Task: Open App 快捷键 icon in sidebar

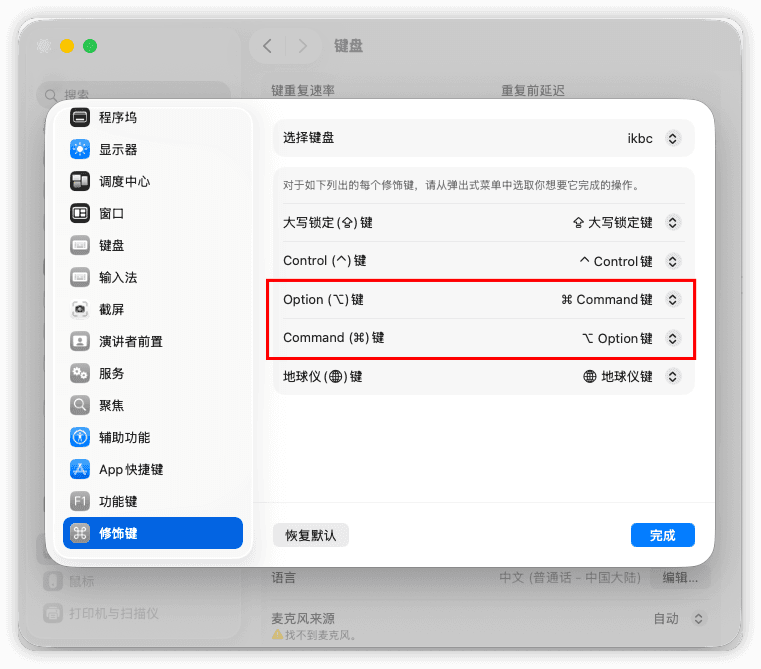Action: 80,469
